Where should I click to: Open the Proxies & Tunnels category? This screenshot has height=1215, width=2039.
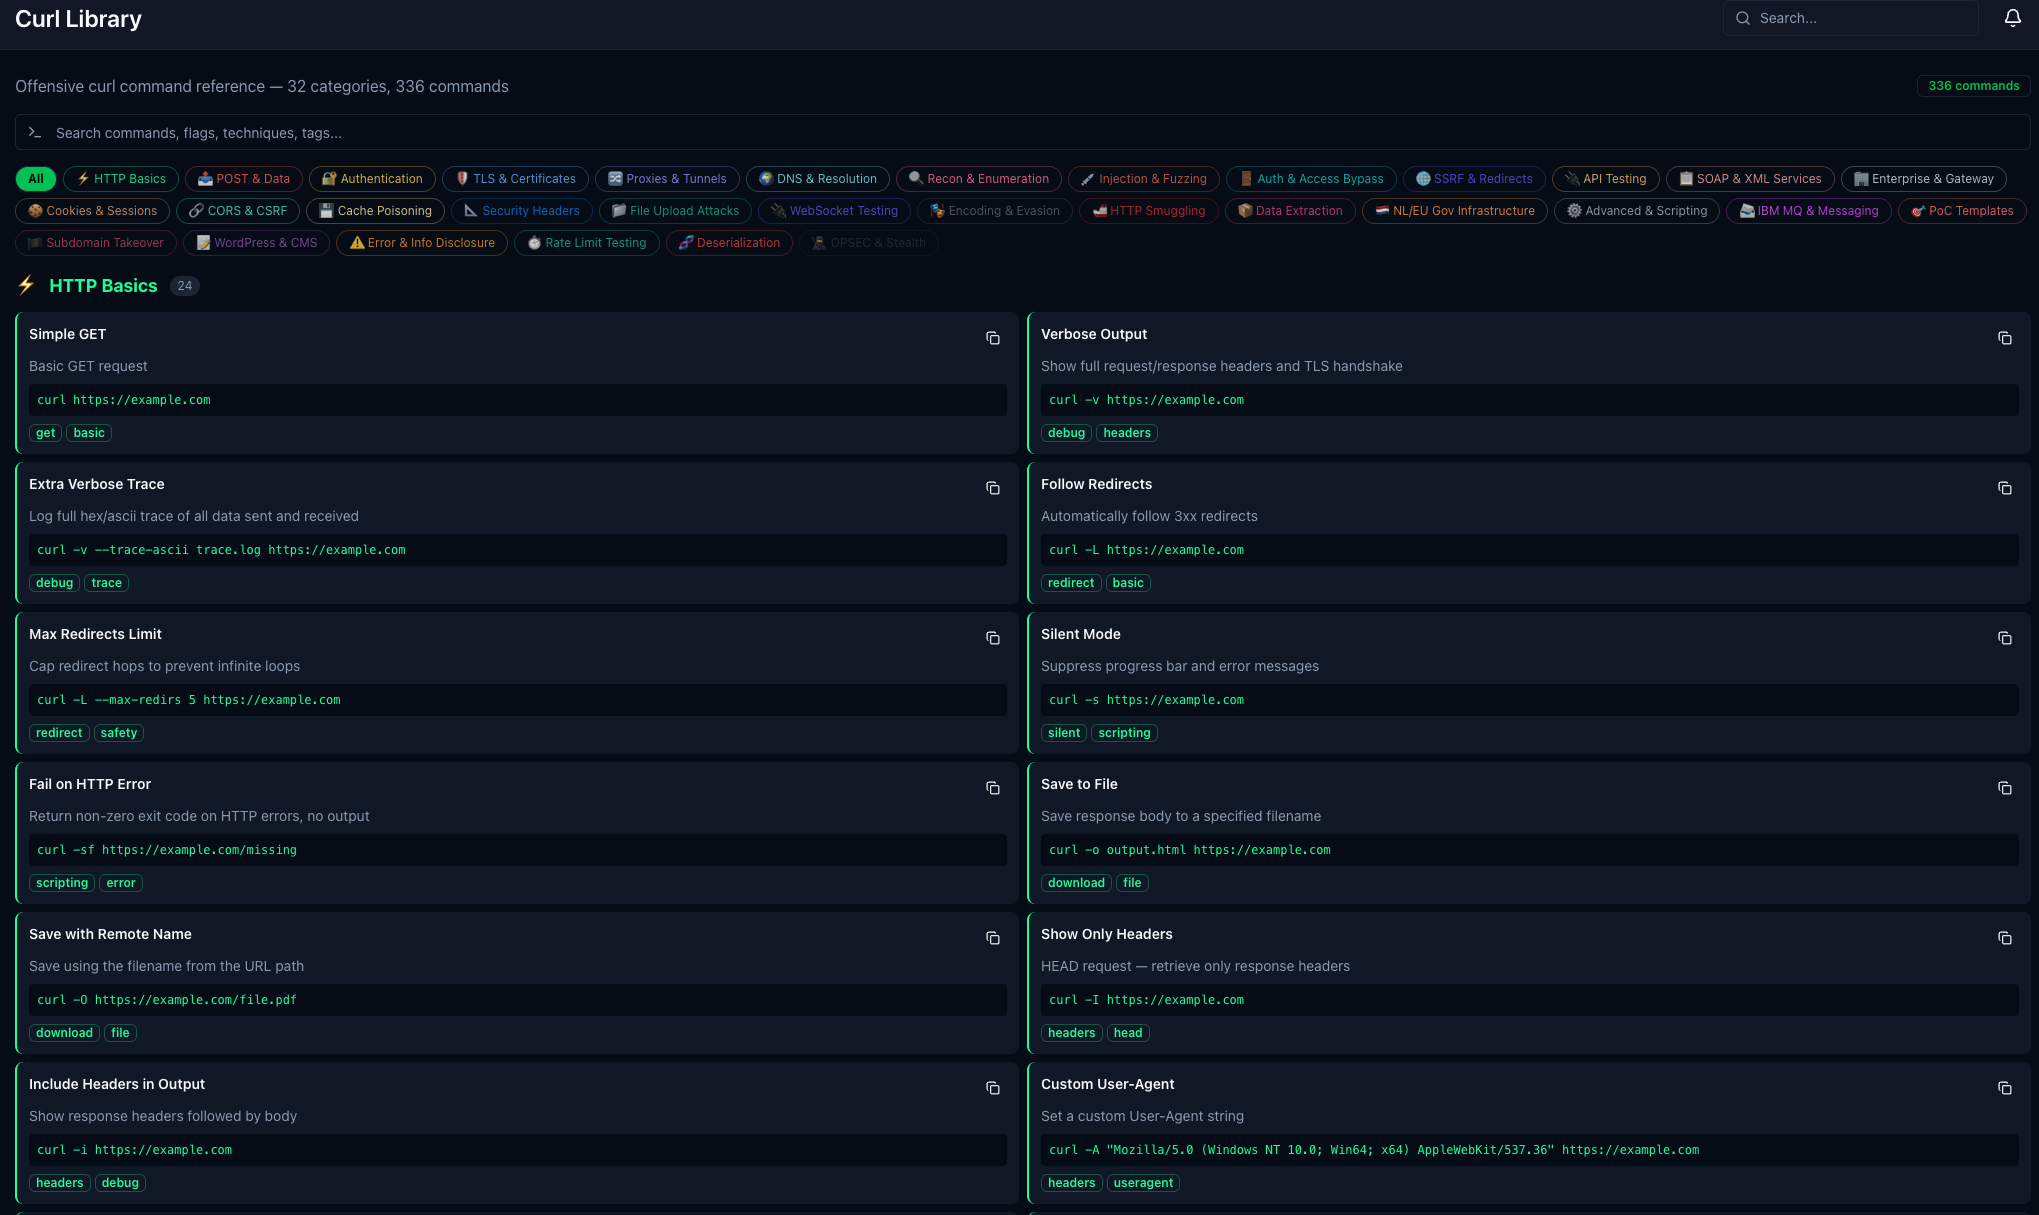click(x=666, y=178)
